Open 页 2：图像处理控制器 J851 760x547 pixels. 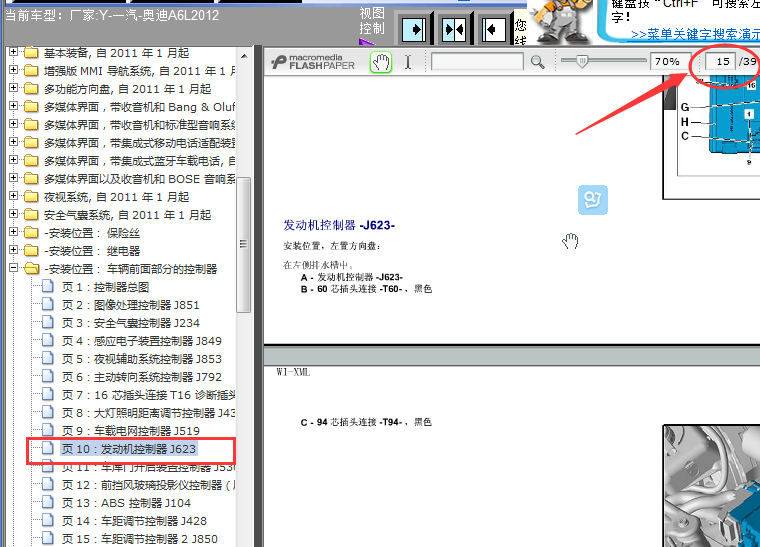pos(130,305)
